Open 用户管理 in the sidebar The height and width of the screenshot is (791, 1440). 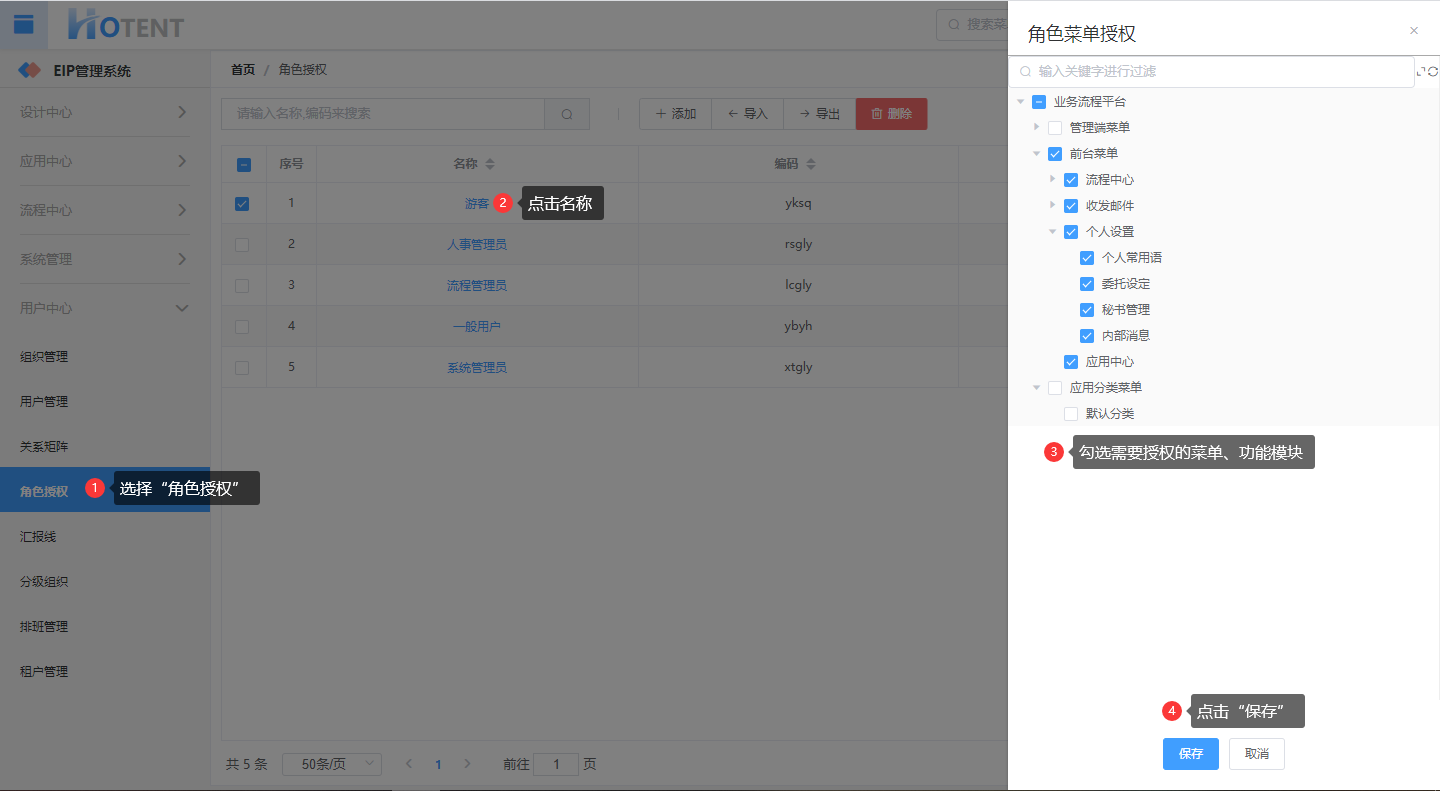44,402
